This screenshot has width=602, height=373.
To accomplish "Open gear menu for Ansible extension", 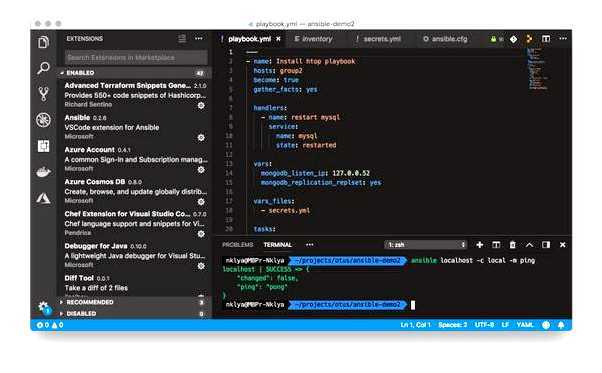I will [x=201, y=137].
